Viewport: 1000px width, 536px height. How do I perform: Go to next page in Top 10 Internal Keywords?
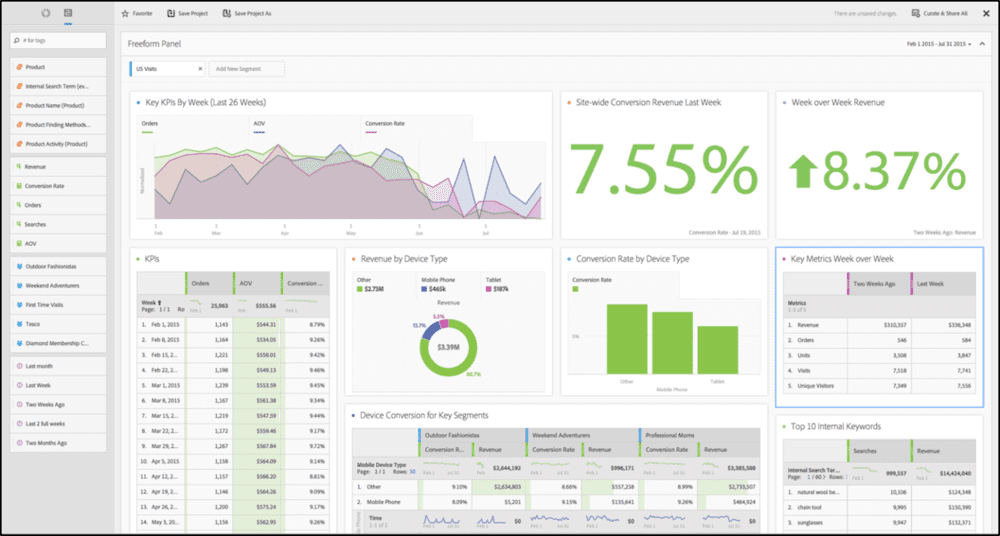pos(823,477)
